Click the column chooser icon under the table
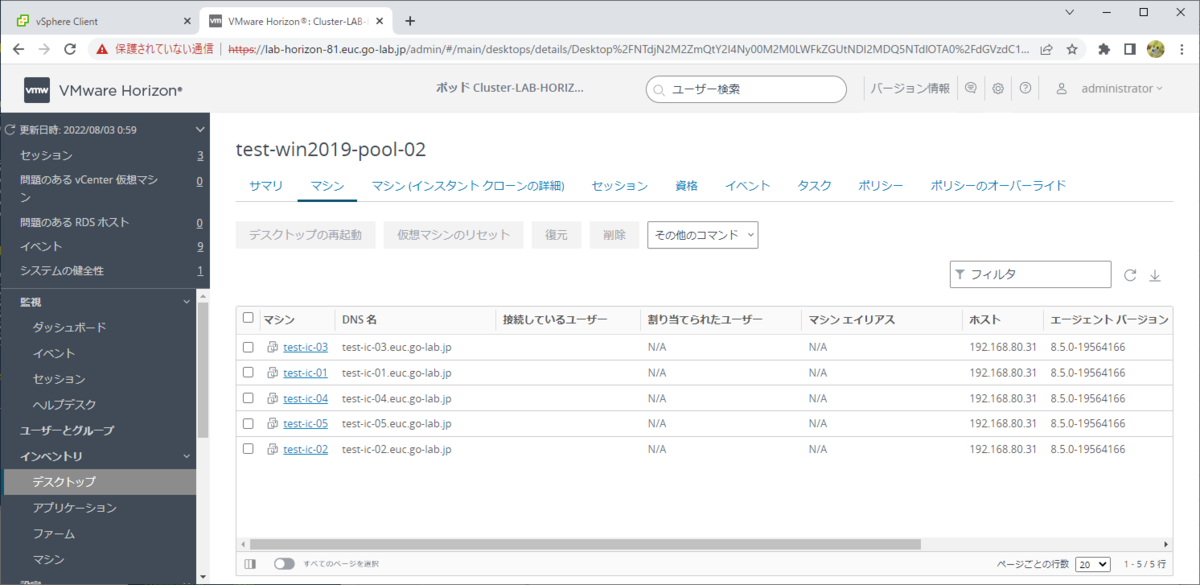This screenshot has width=1200, height=585. pyautogui.click(x=250, y=564)
